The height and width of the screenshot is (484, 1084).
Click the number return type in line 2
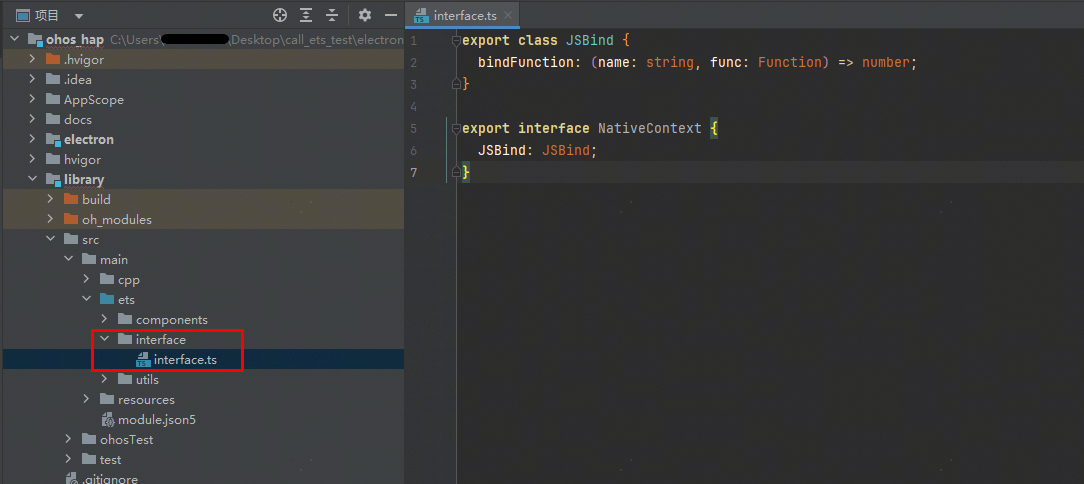pyautogui.click(x=886, y=63)
